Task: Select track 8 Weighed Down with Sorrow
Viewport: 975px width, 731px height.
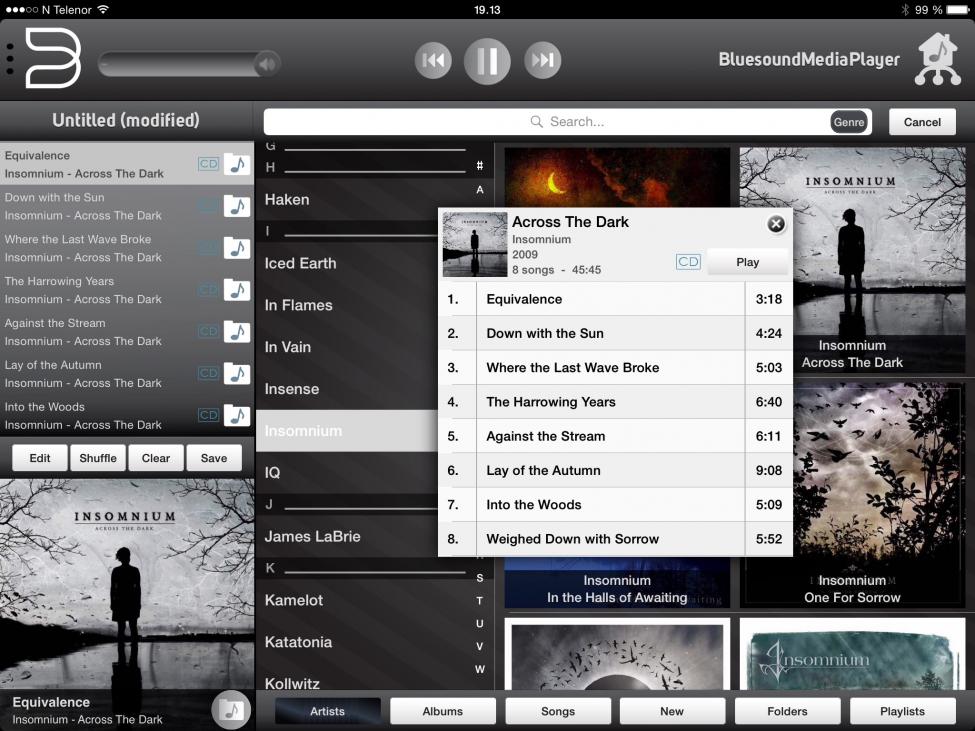Action: [616, 539]
